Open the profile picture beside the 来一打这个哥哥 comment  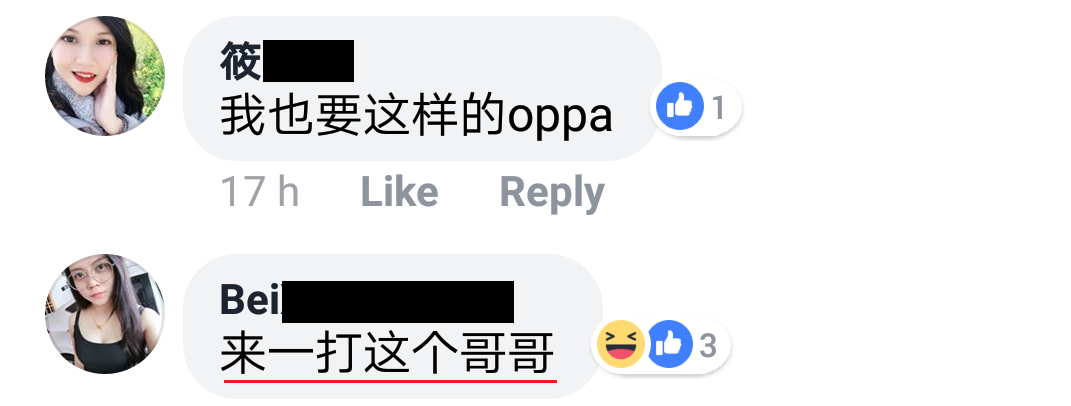[105, 314]
